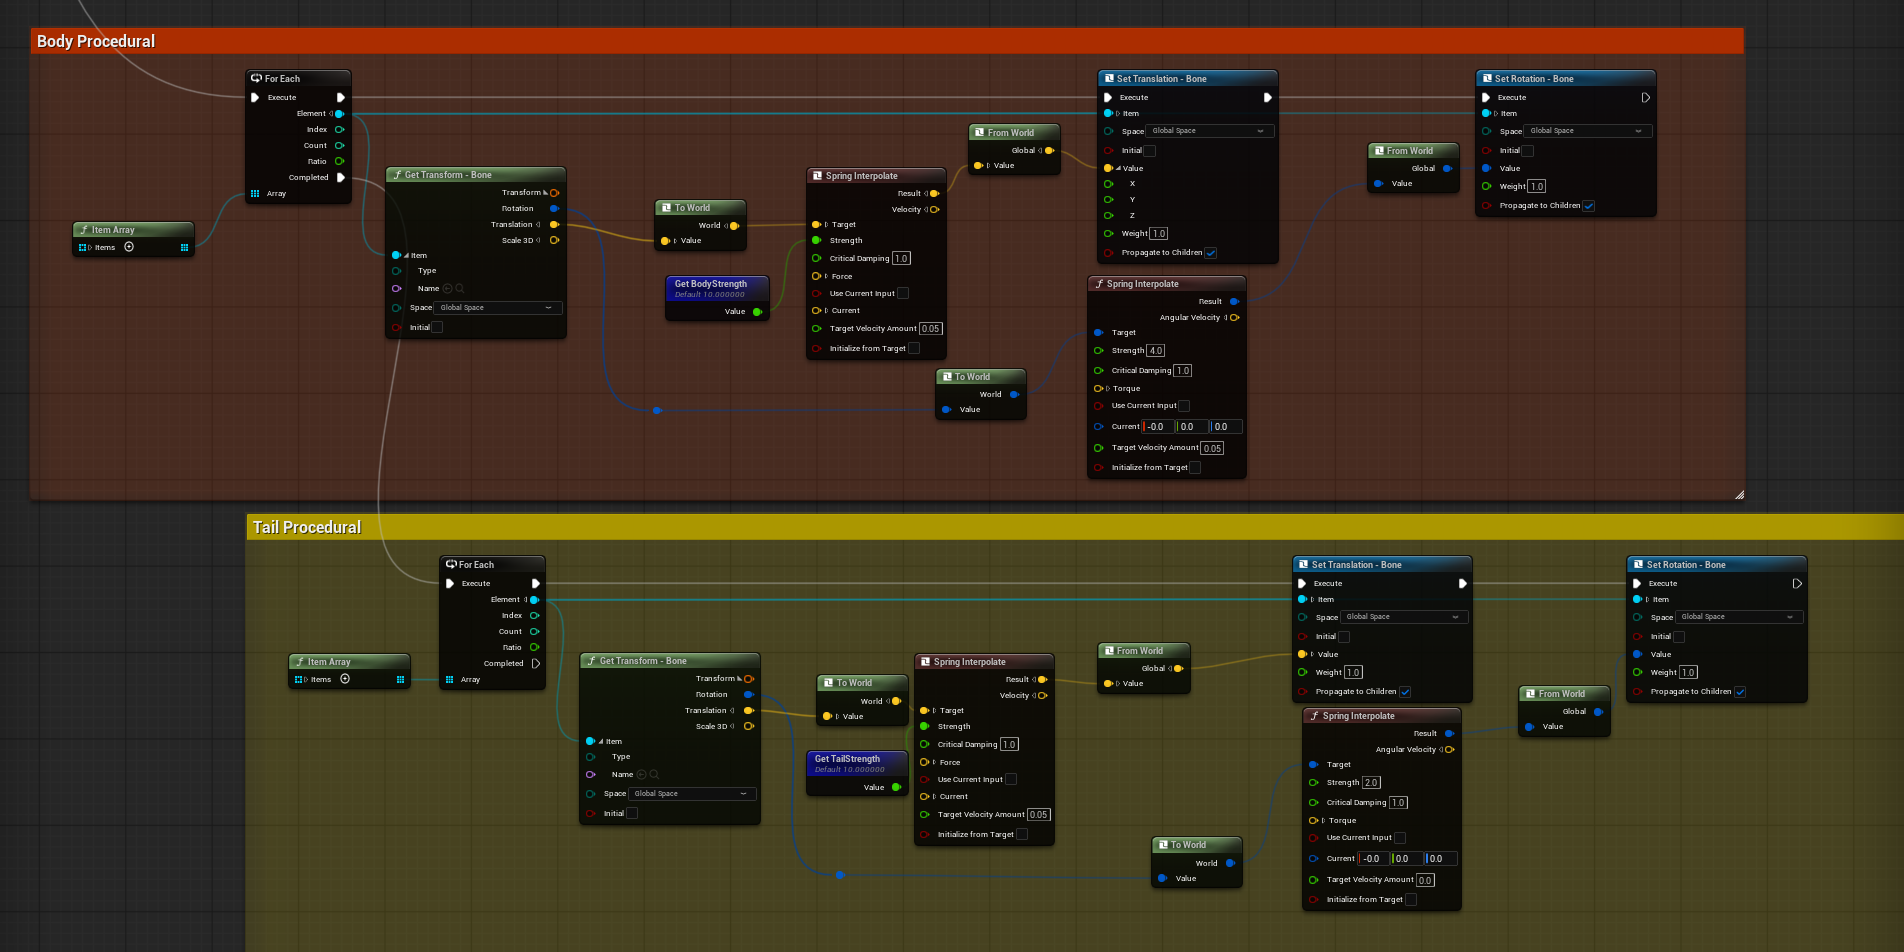Viewport: 1904px width, 952px height.
Task: Enable Propagate to Children on tail Set Rotation - Bone
Action: tap(1742, 691)
